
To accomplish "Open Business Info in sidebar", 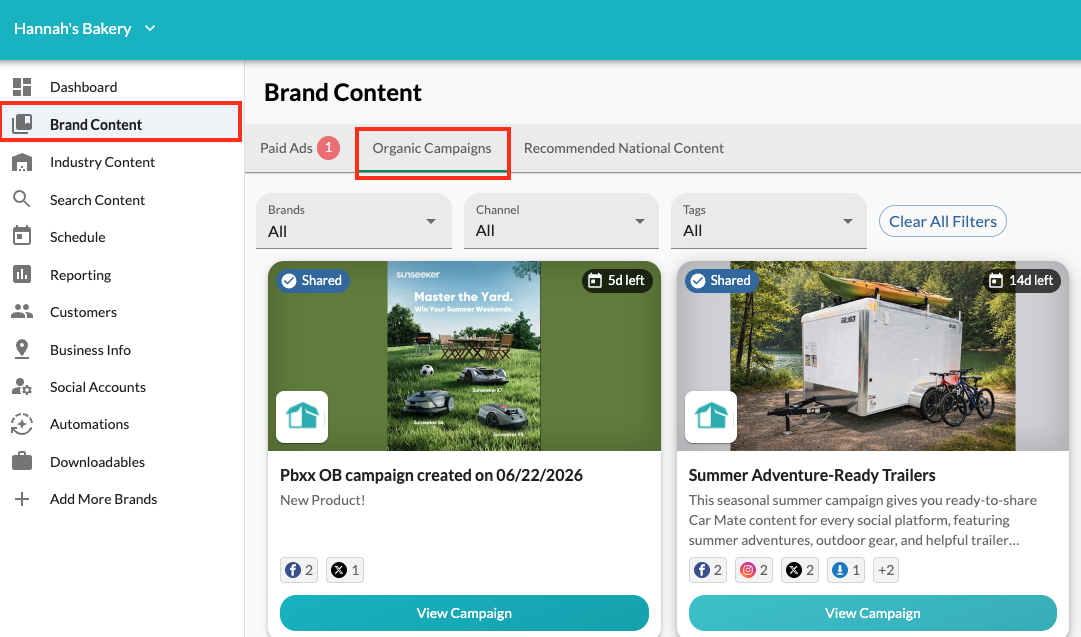I will pyautogui.click(x=121, y=350).
